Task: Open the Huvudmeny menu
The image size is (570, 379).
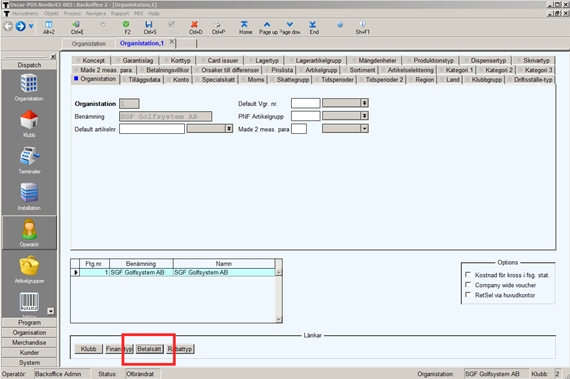Action: [x=25, y=13]
